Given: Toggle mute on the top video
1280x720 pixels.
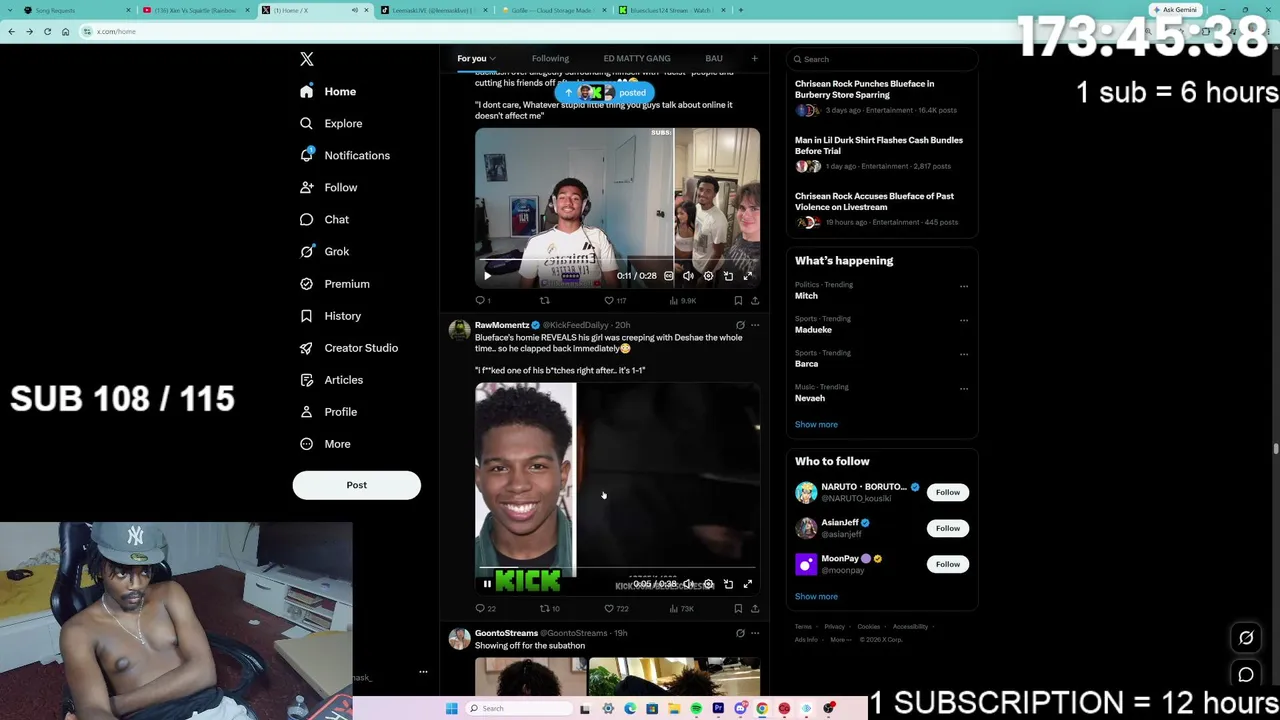Looking at the screenshot, I should pyautogui.click(x=688, y=276).
